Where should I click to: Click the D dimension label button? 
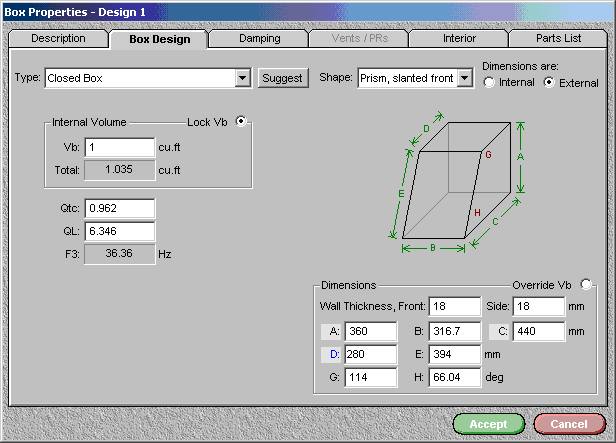331,354
